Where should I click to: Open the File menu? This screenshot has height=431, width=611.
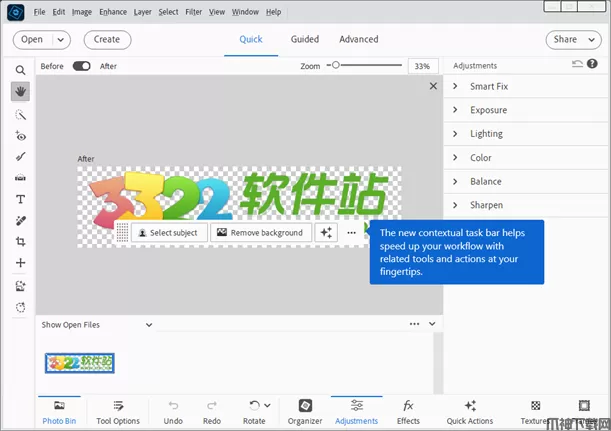tap(39, 12)
